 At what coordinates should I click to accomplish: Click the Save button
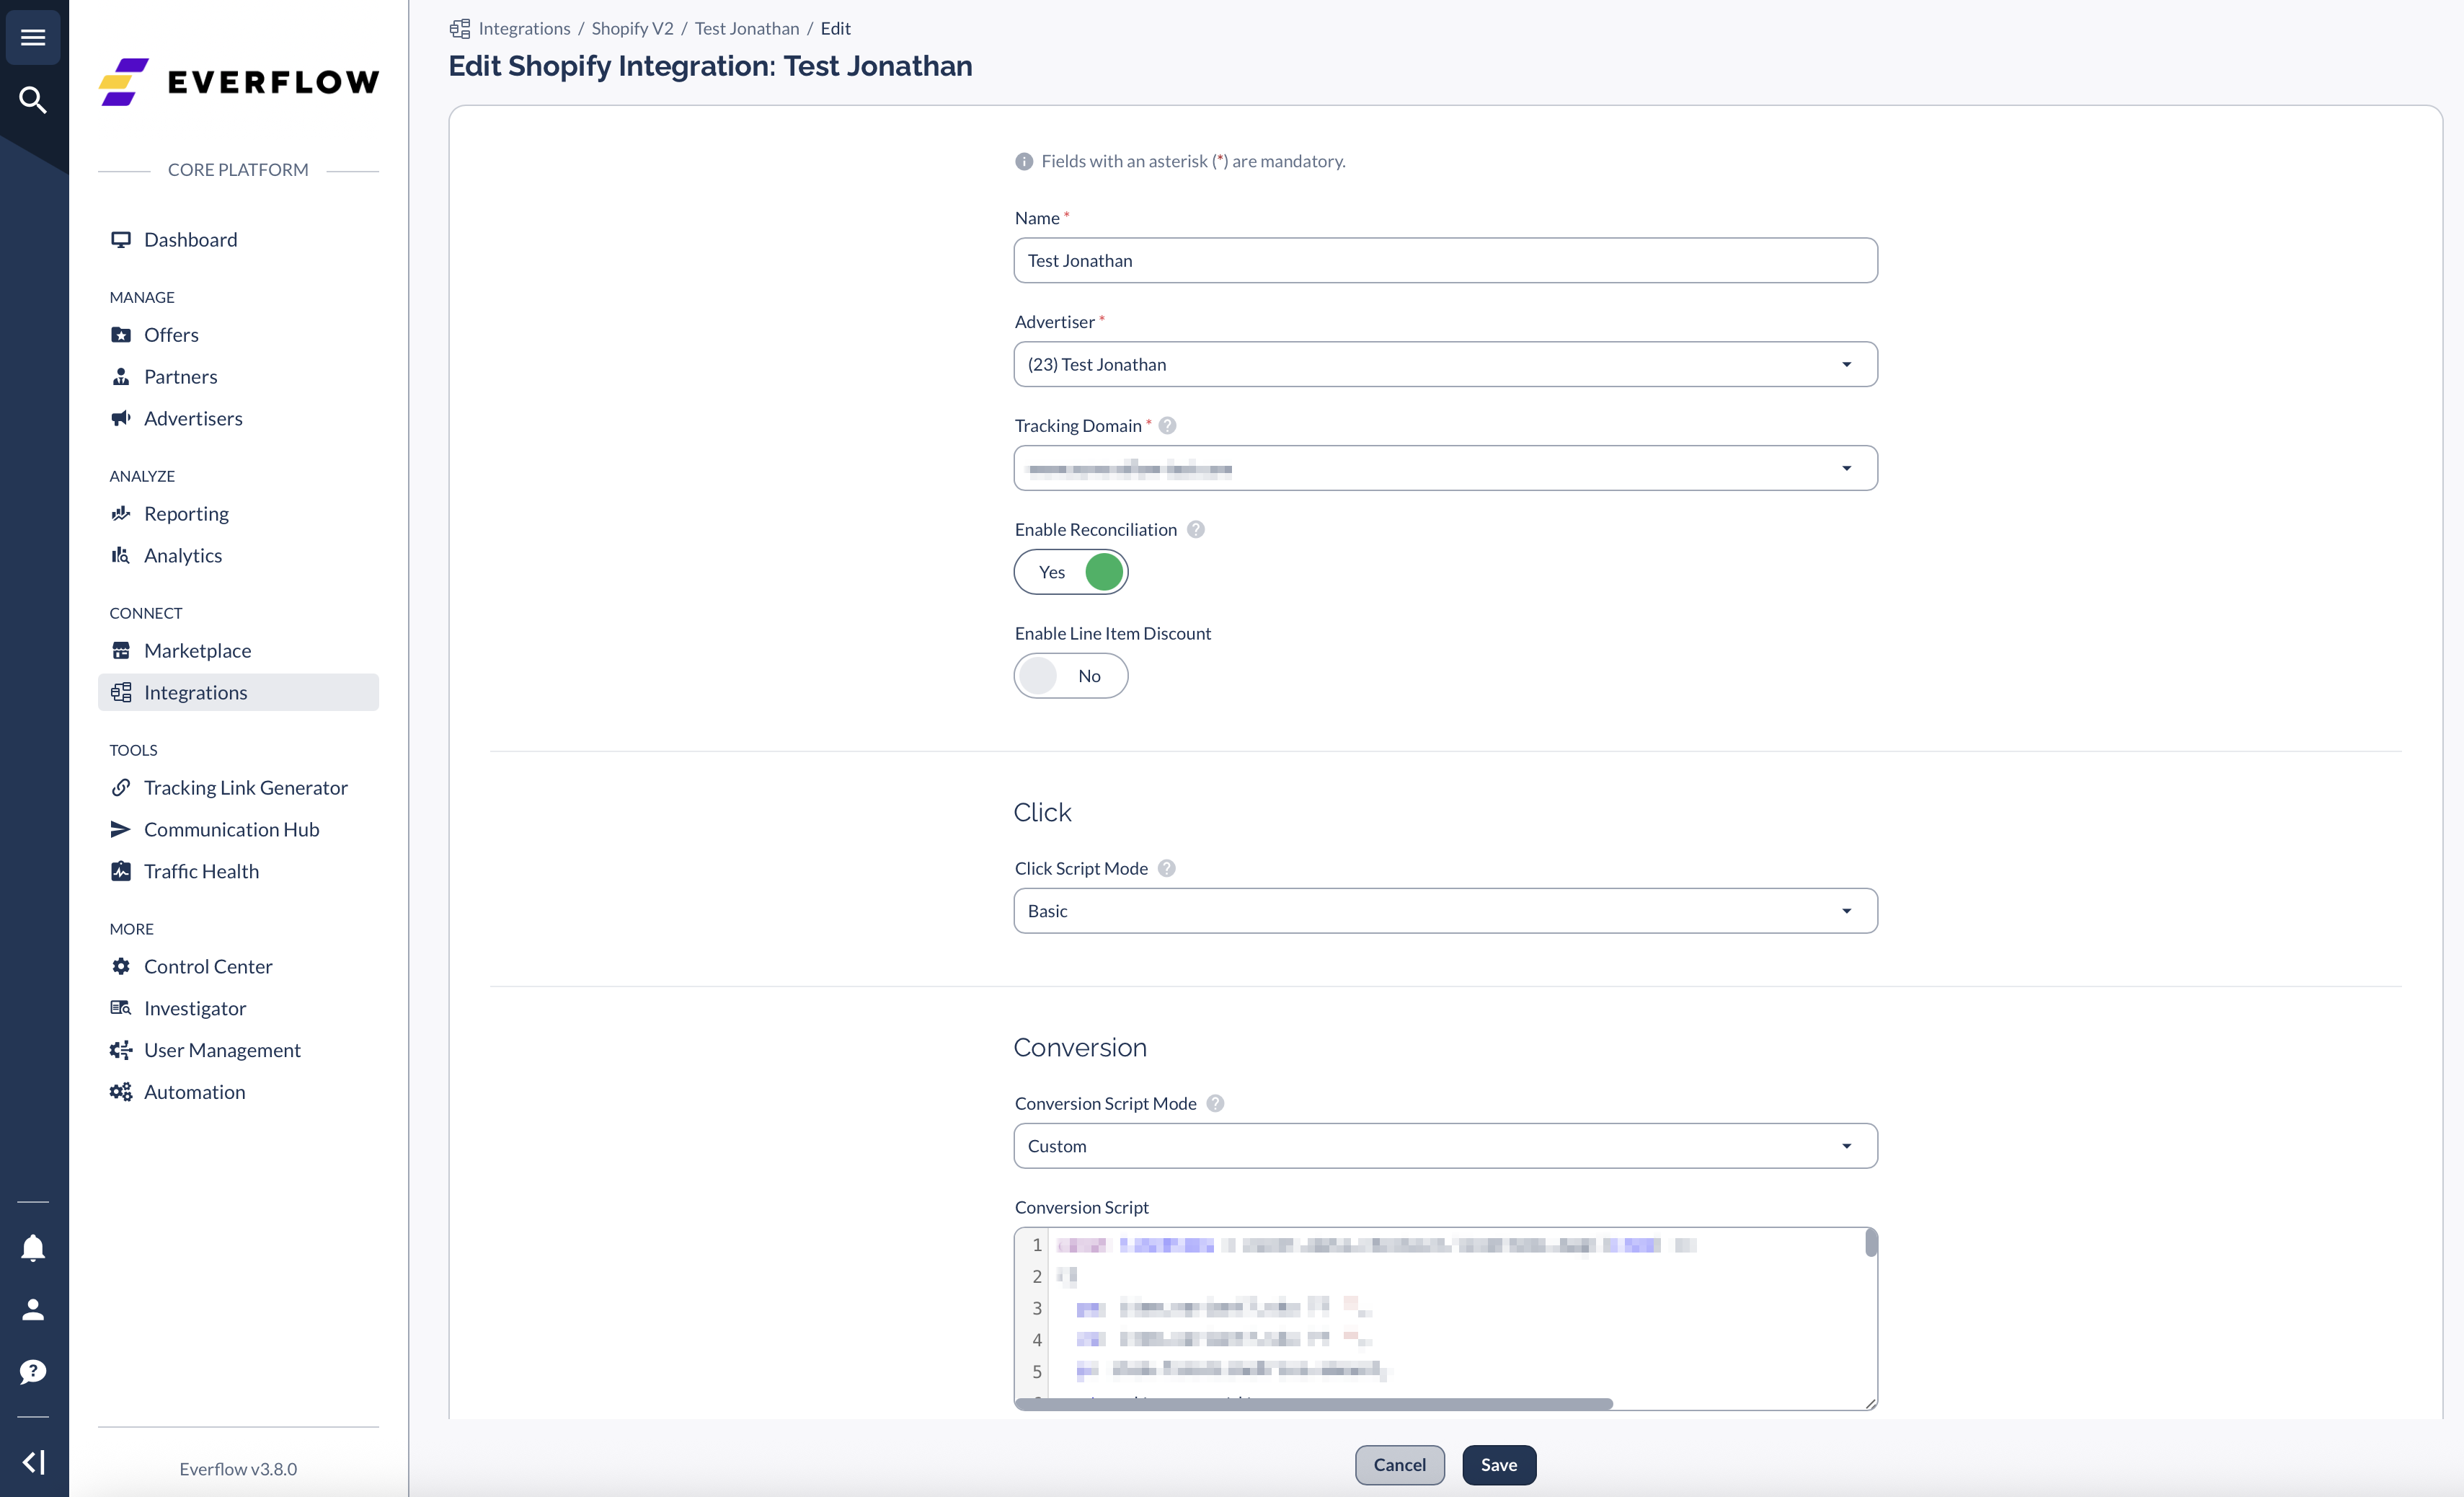(x=1499, y=1465)
